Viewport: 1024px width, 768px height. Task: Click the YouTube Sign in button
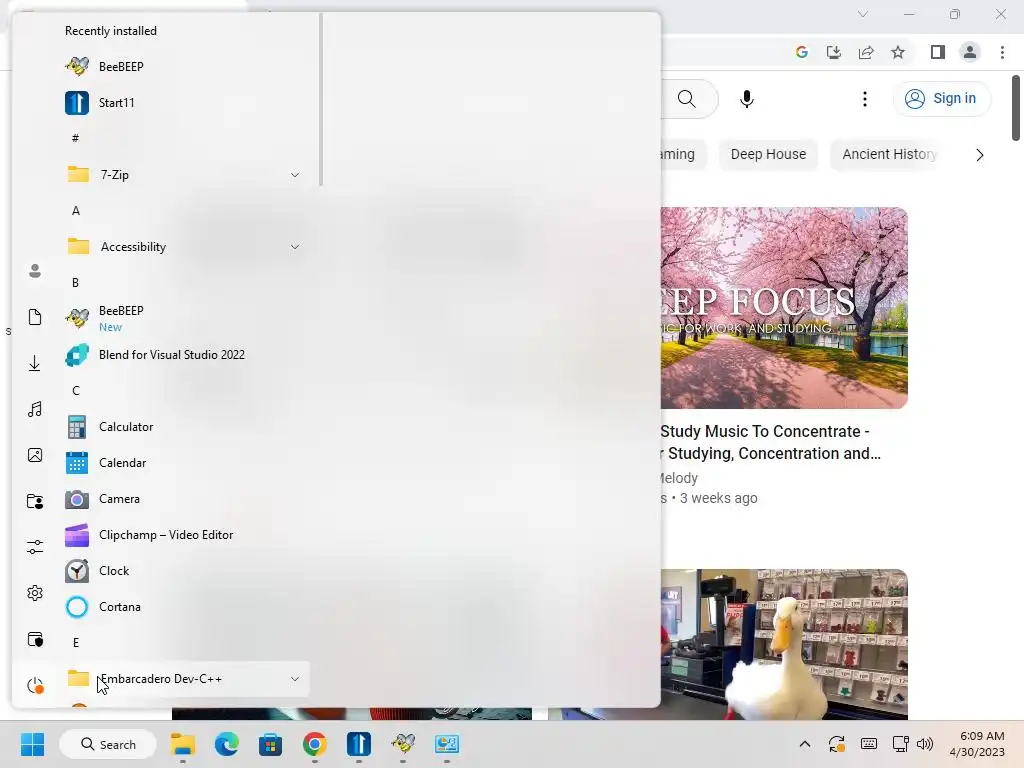(941, 99)
